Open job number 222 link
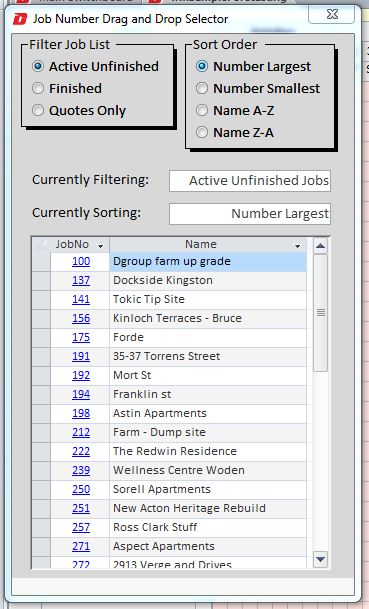The height and width of the screenshot is (609, 369). 81,452
